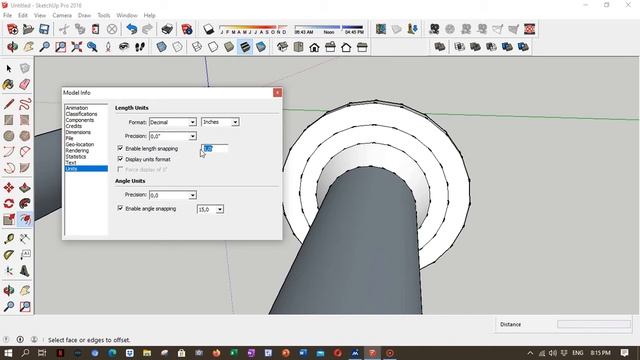
Task: Click the Open folder icon
Action: tap(28, 29)
